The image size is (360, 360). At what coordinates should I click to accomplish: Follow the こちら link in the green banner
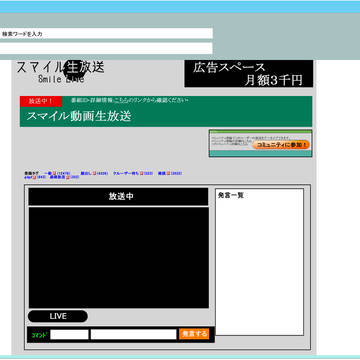121,100
